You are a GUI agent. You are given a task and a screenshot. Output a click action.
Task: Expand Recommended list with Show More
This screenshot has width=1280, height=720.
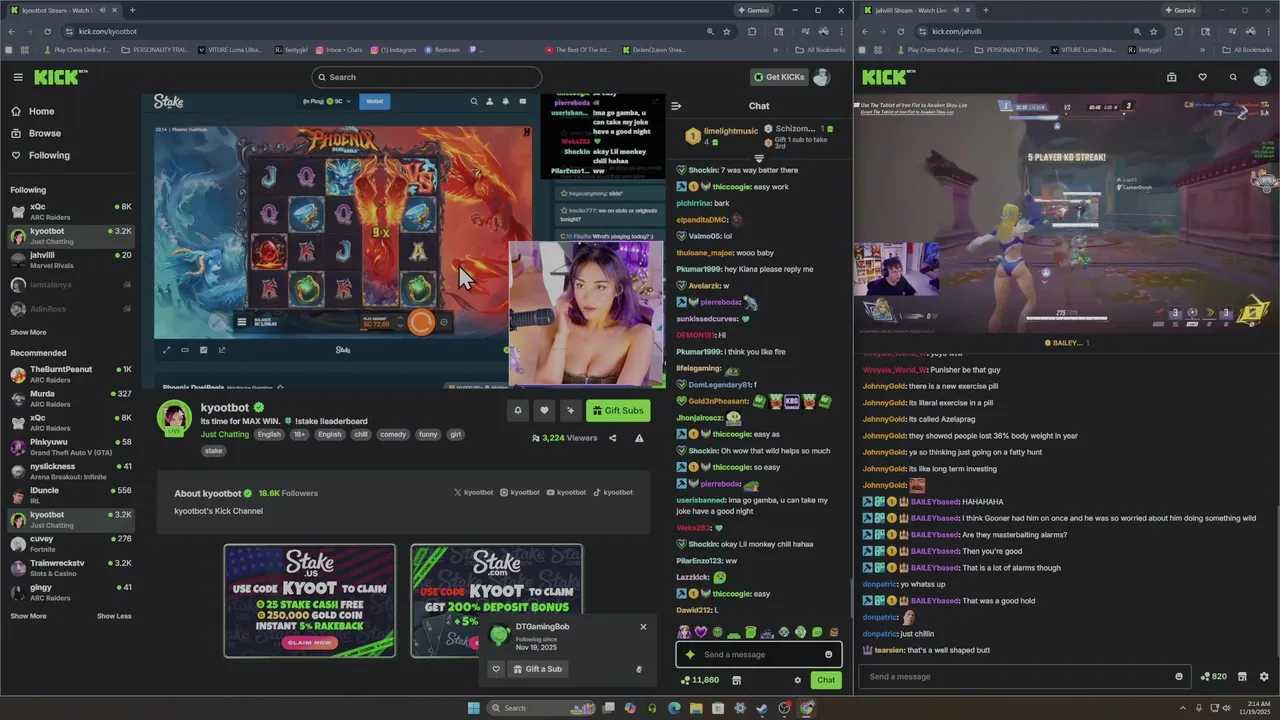tap(28, 616)
